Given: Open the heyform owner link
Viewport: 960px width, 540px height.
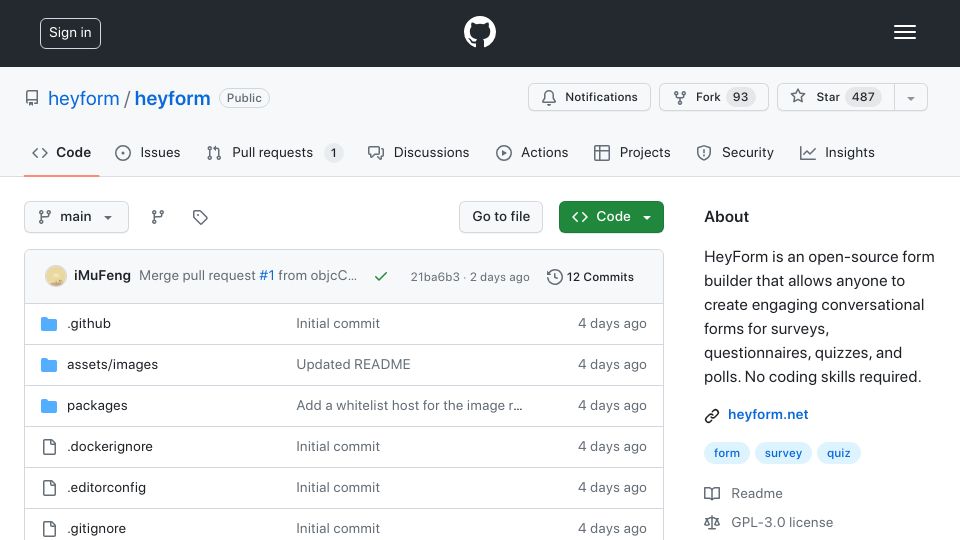Looking at the screenshot, I should point(84,99).
